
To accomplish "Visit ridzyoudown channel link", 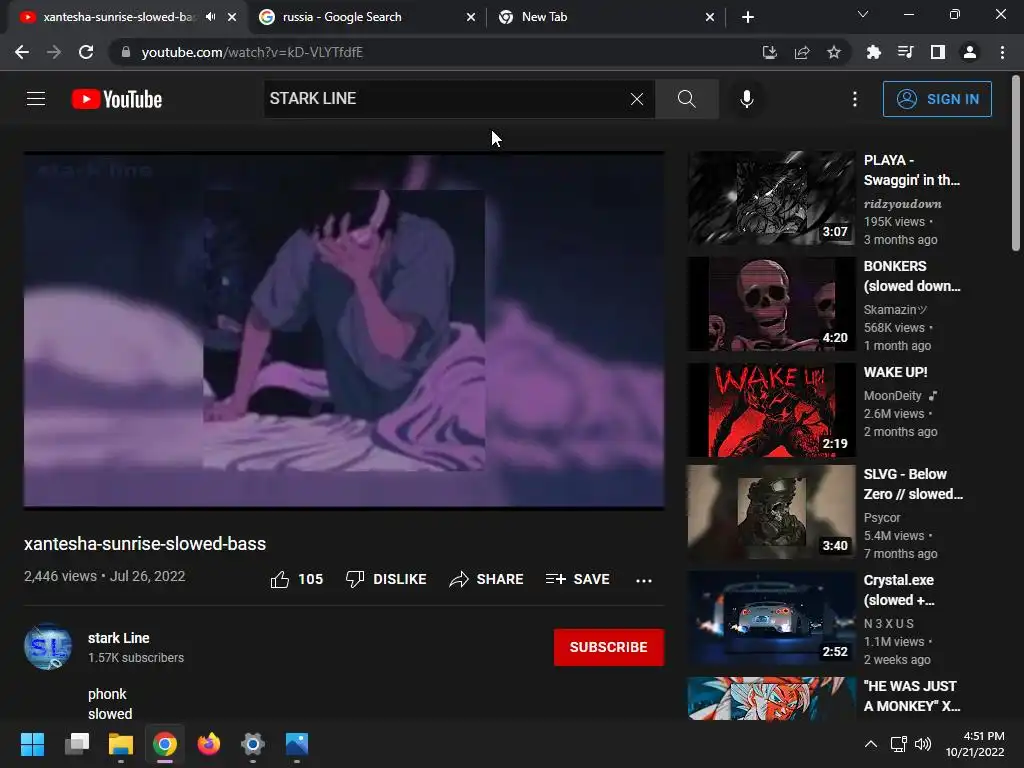I will pos(902,204).
